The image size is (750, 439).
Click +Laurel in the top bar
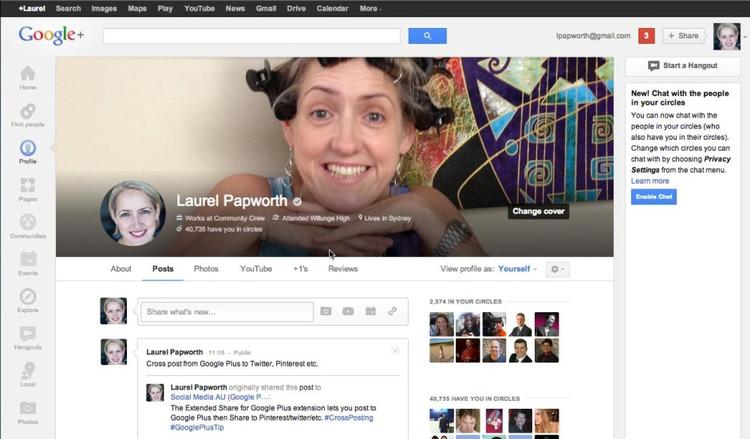point(32,9)
